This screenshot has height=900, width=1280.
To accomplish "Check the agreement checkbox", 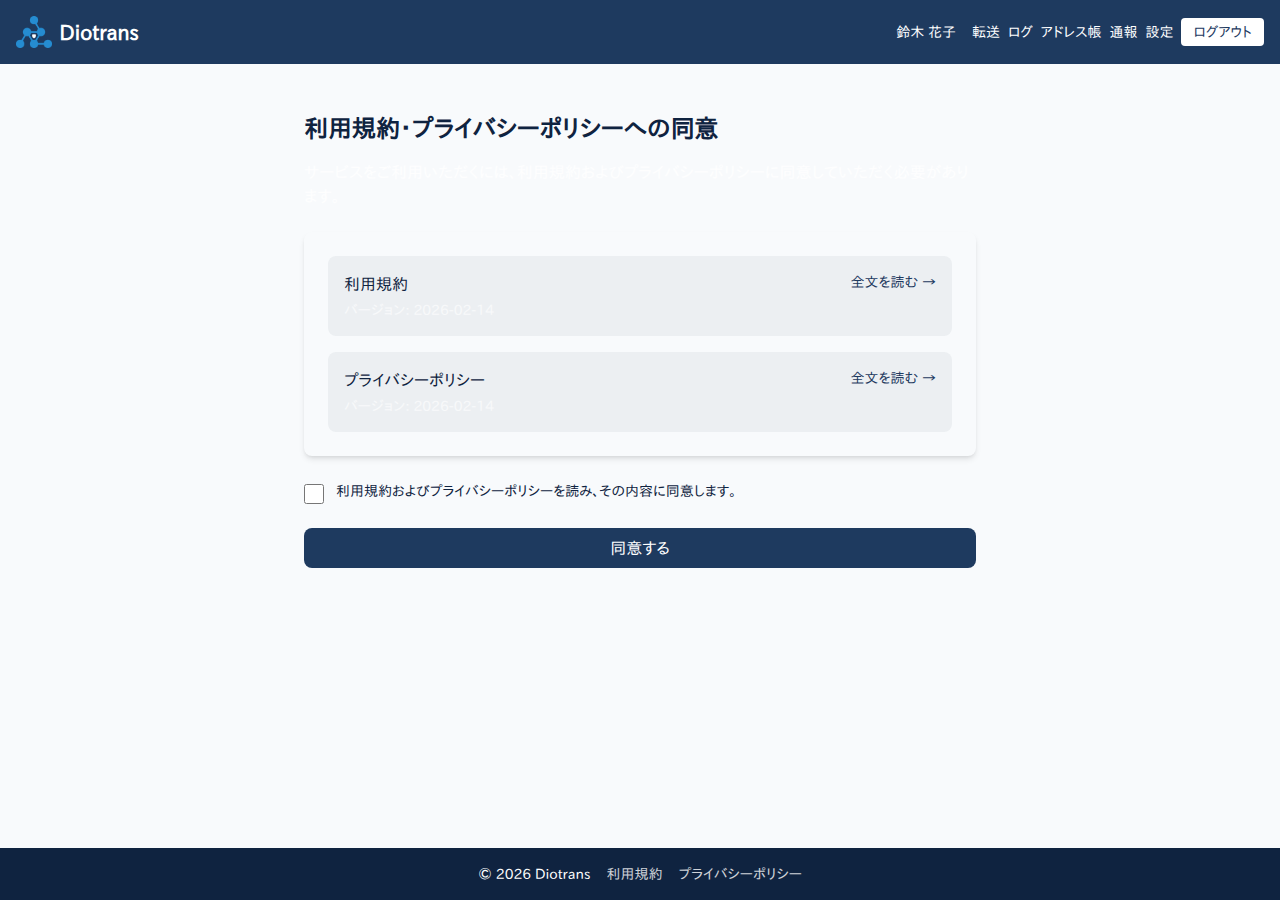I will click(x=314, y=494).
